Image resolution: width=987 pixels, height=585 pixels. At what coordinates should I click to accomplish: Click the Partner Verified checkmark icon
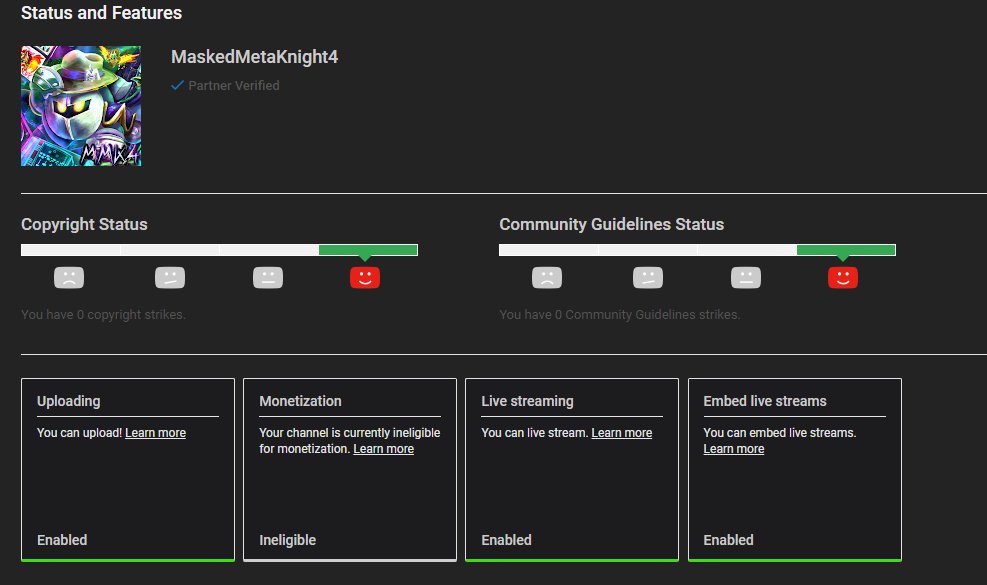pyautogui.click(x=178, y=85)
